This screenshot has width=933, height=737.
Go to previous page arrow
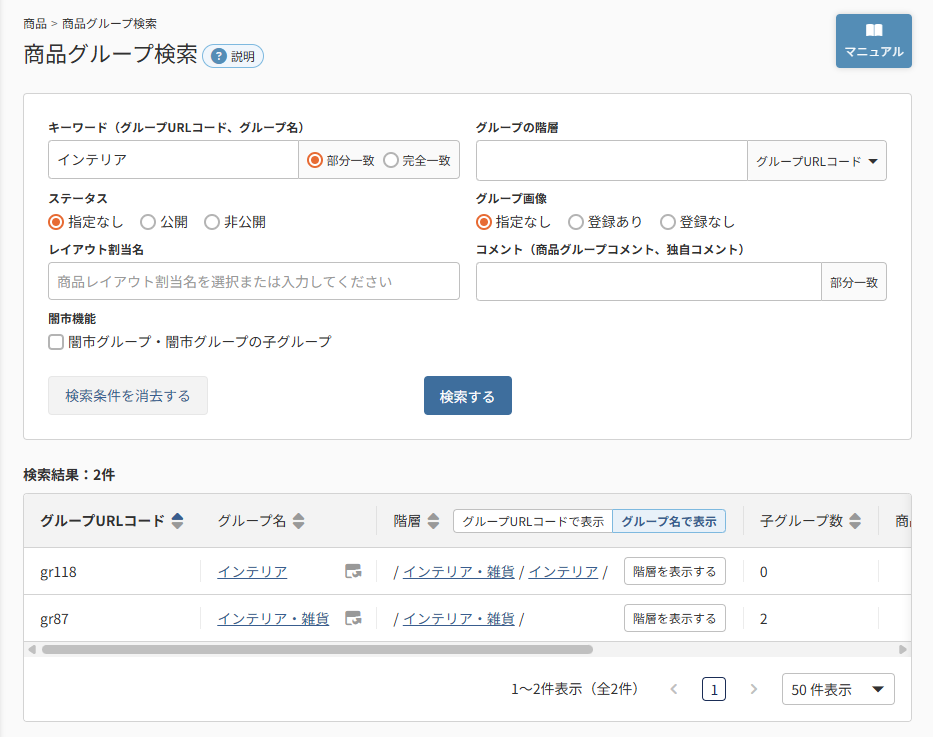674,689
